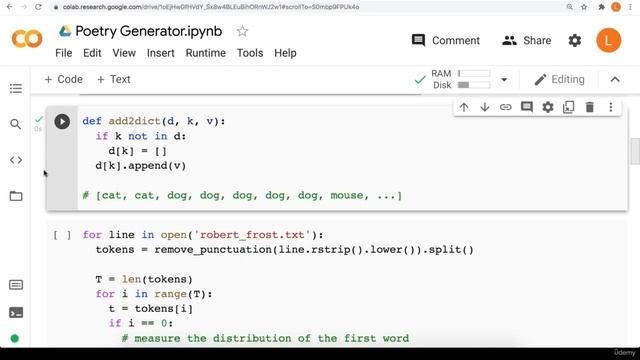This screenshot has width=640, height=360.
Task: Open the Insert menu
Action: click(160, 53)
